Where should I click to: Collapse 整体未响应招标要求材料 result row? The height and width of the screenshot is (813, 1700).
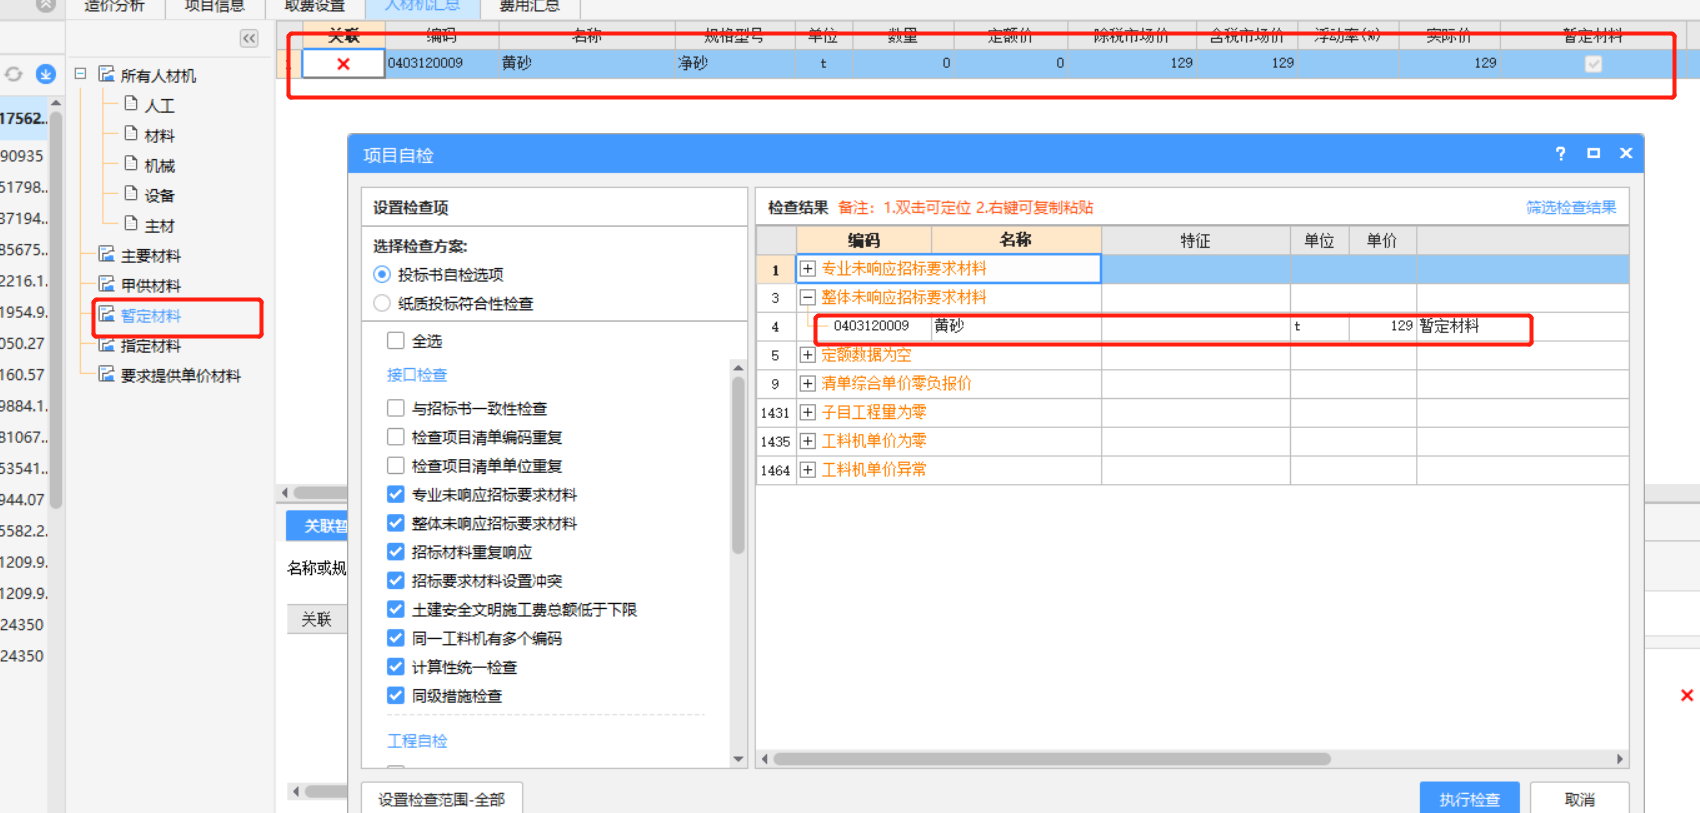click(x=808, y=297)
